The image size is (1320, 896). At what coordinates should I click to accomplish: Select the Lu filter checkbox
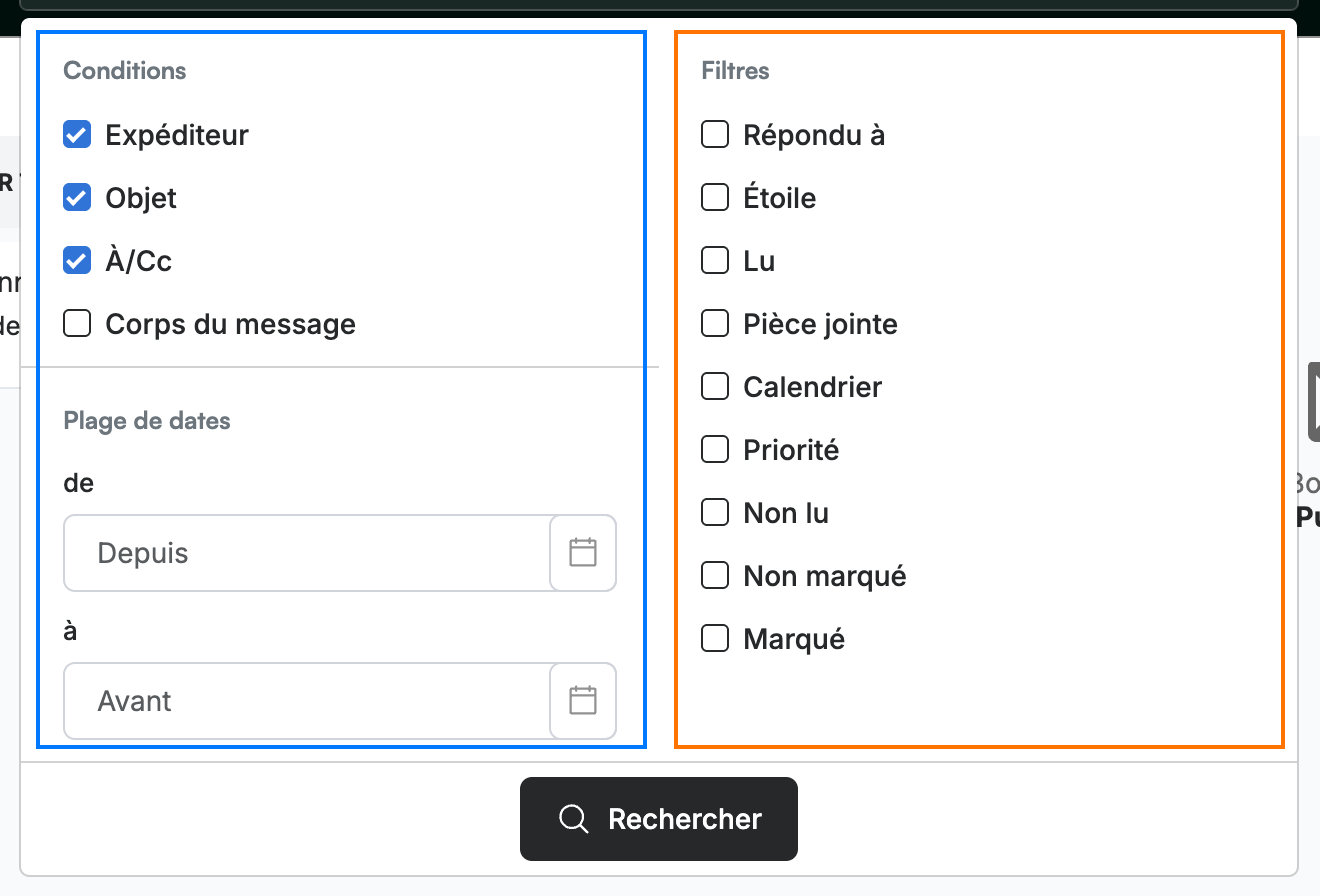715,260
